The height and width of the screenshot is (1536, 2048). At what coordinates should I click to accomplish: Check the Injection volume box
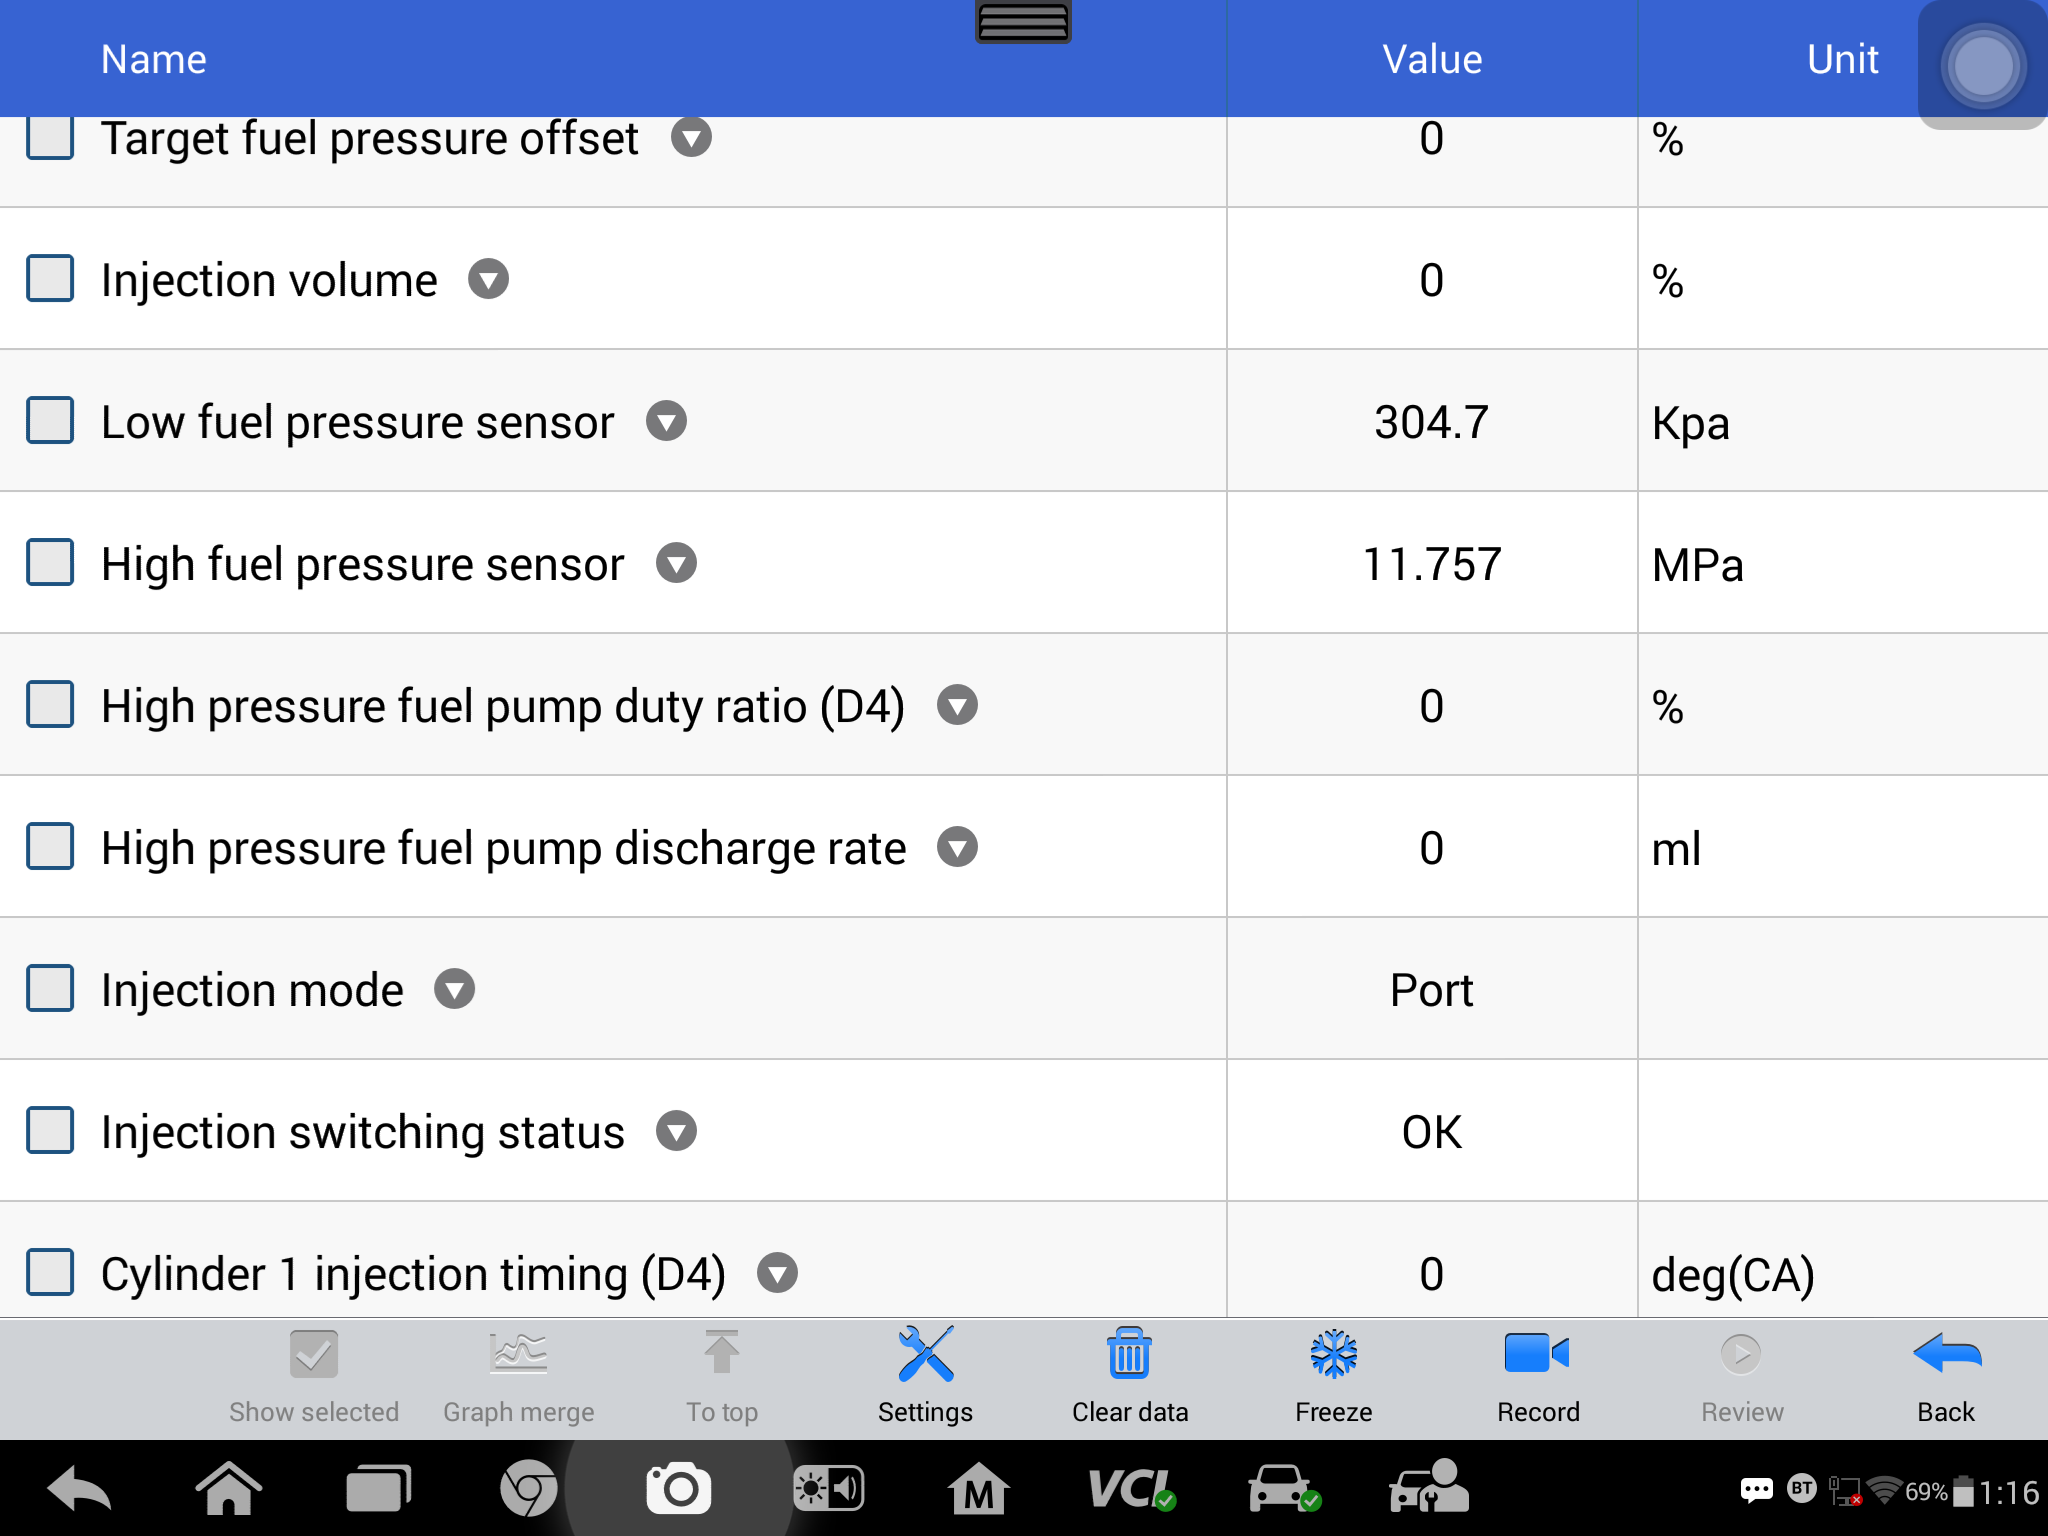[x=50, y=278]
